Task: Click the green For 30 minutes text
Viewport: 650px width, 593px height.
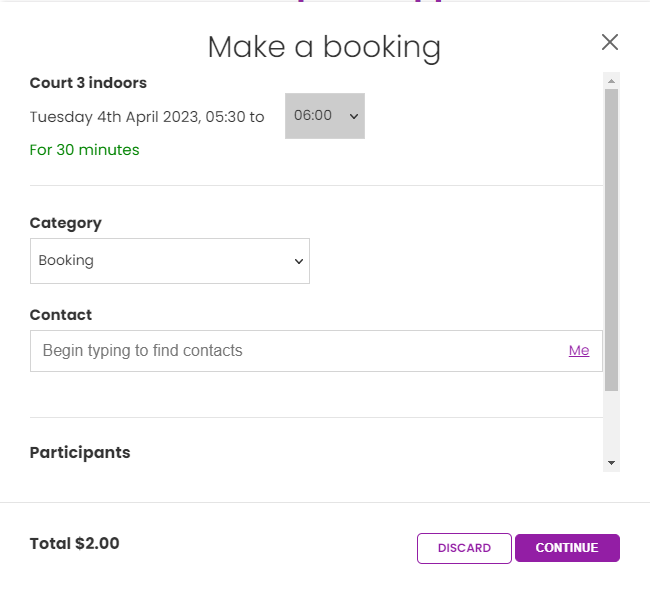Action: tap(85, 150)
